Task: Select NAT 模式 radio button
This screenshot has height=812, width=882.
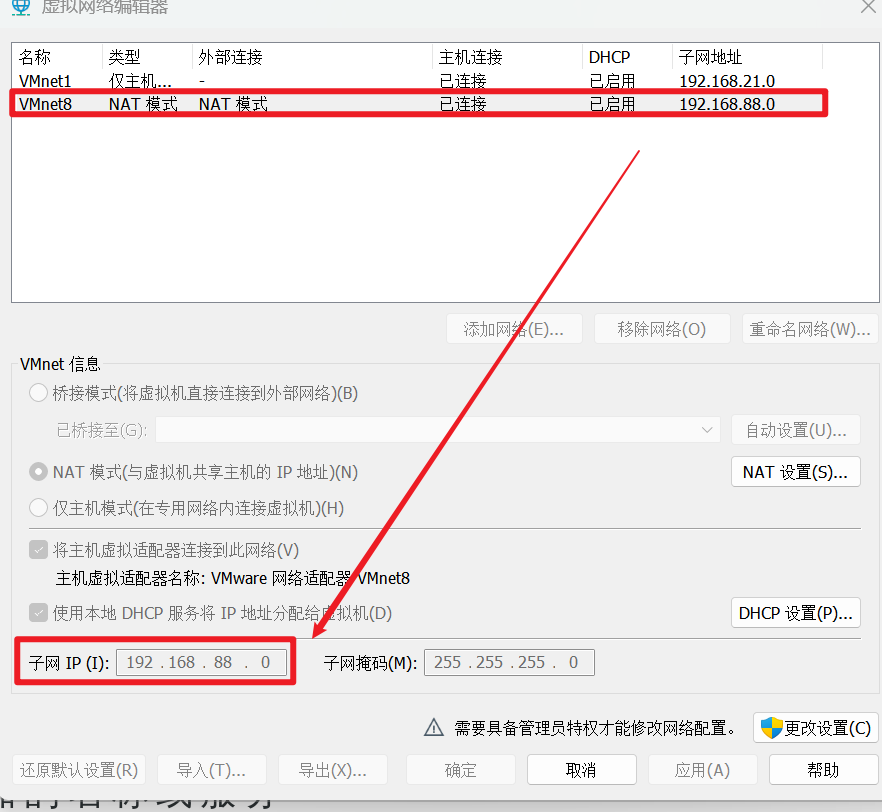Action: [38, 472]
